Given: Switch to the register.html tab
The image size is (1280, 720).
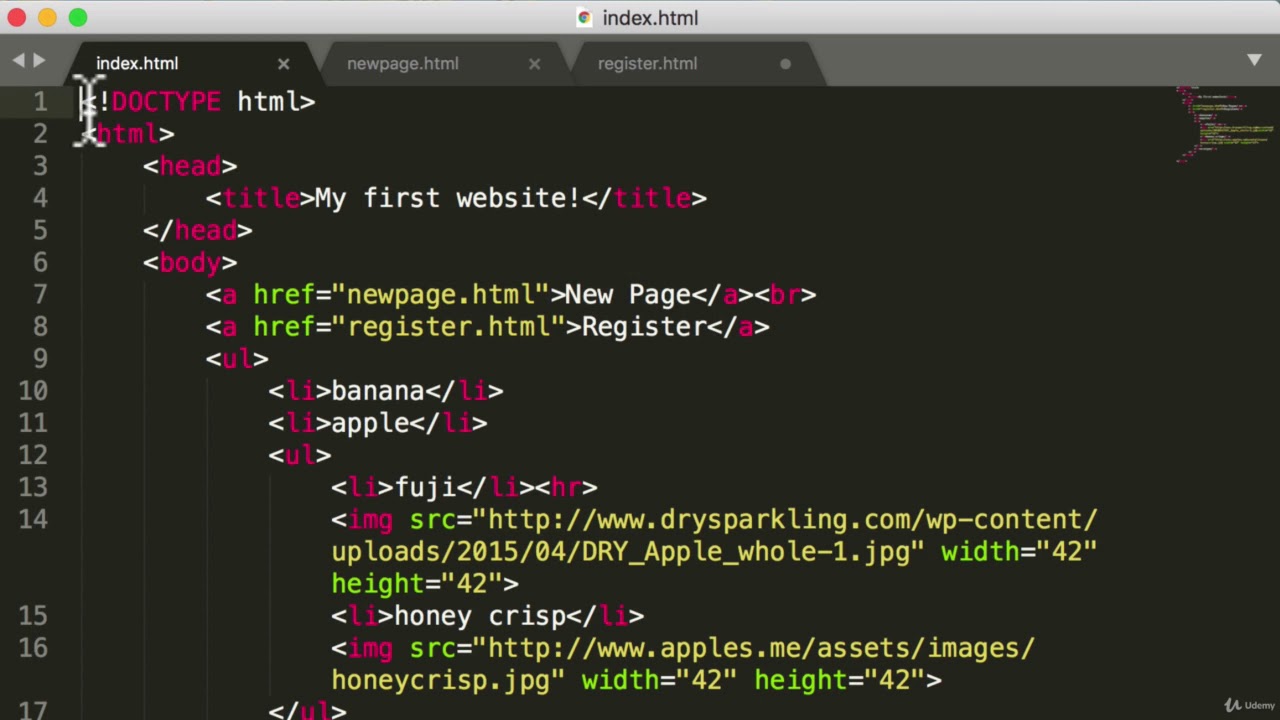Looking at the screenshot, I should [647, 63].
